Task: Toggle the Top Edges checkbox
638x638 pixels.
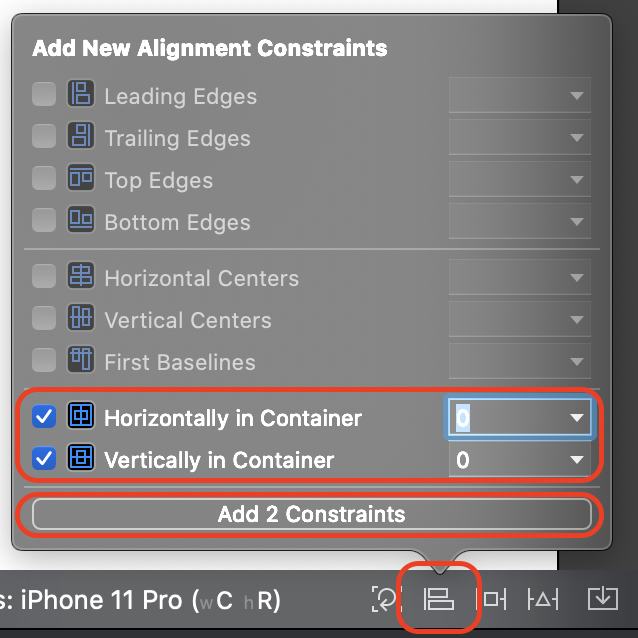Action: point(44,178)
